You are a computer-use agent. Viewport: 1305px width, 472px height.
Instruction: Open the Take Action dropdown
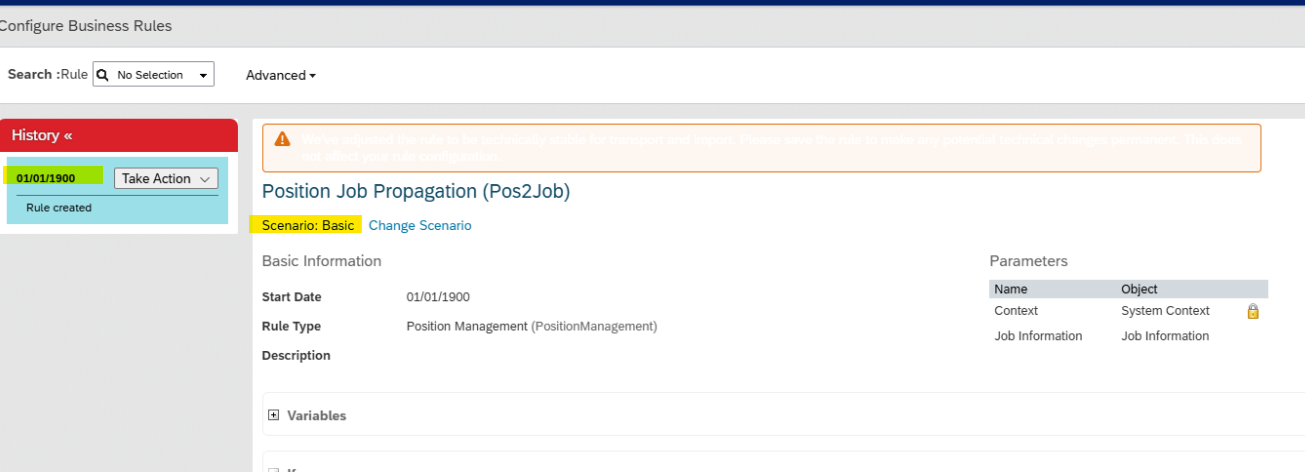tap(166, 178)
